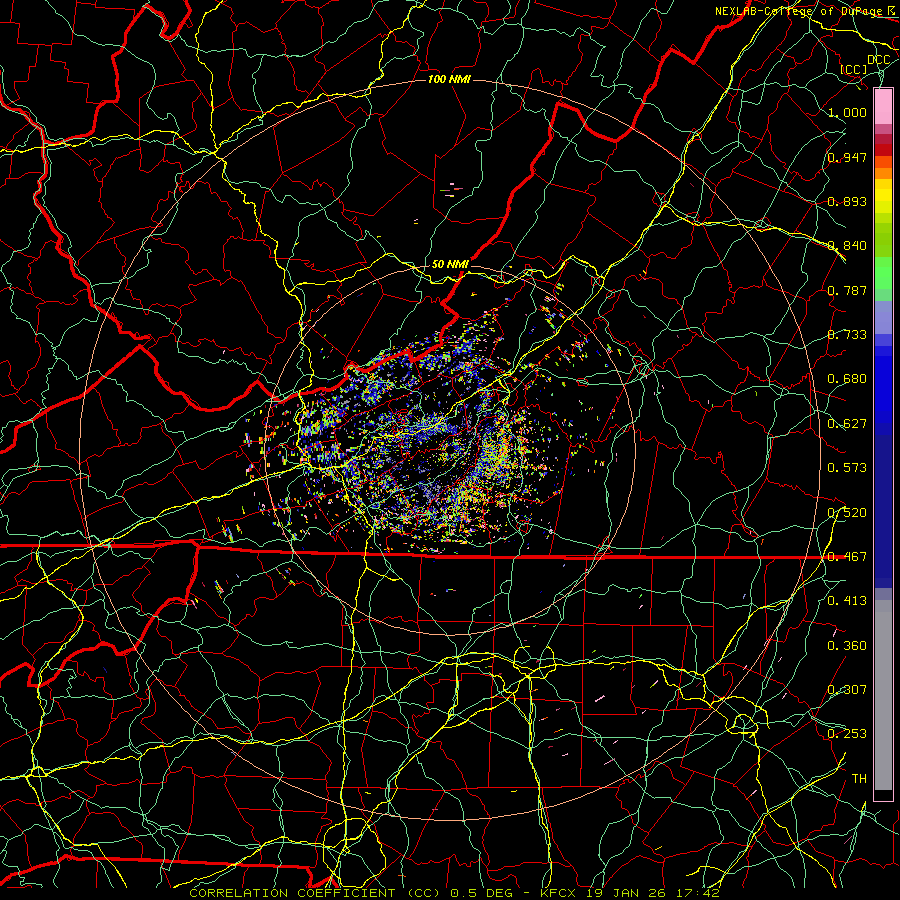Viewport: 900px width, 900px height.
Task: Click the Correlation Coefficient KFCX caption text
Action: [455, 893]
